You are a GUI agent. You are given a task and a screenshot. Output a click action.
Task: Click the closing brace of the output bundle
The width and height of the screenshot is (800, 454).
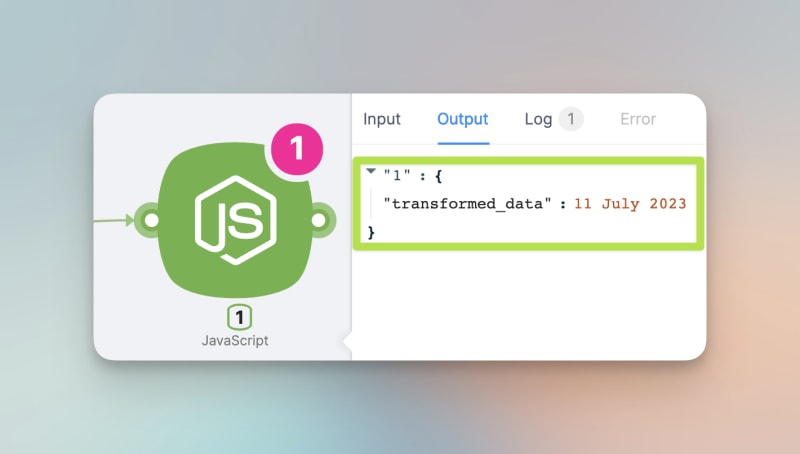371,233
